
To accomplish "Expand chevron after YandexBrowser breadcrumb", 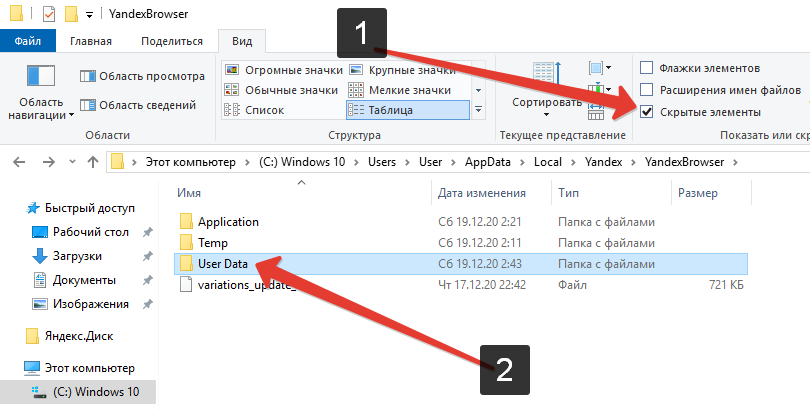I will [x=735, y=162].
